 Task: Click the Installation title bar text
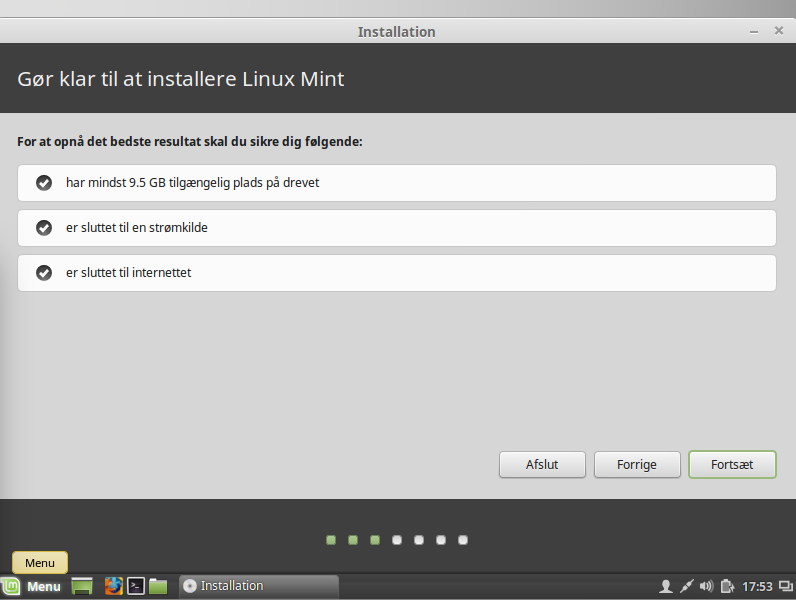(396, 32)
